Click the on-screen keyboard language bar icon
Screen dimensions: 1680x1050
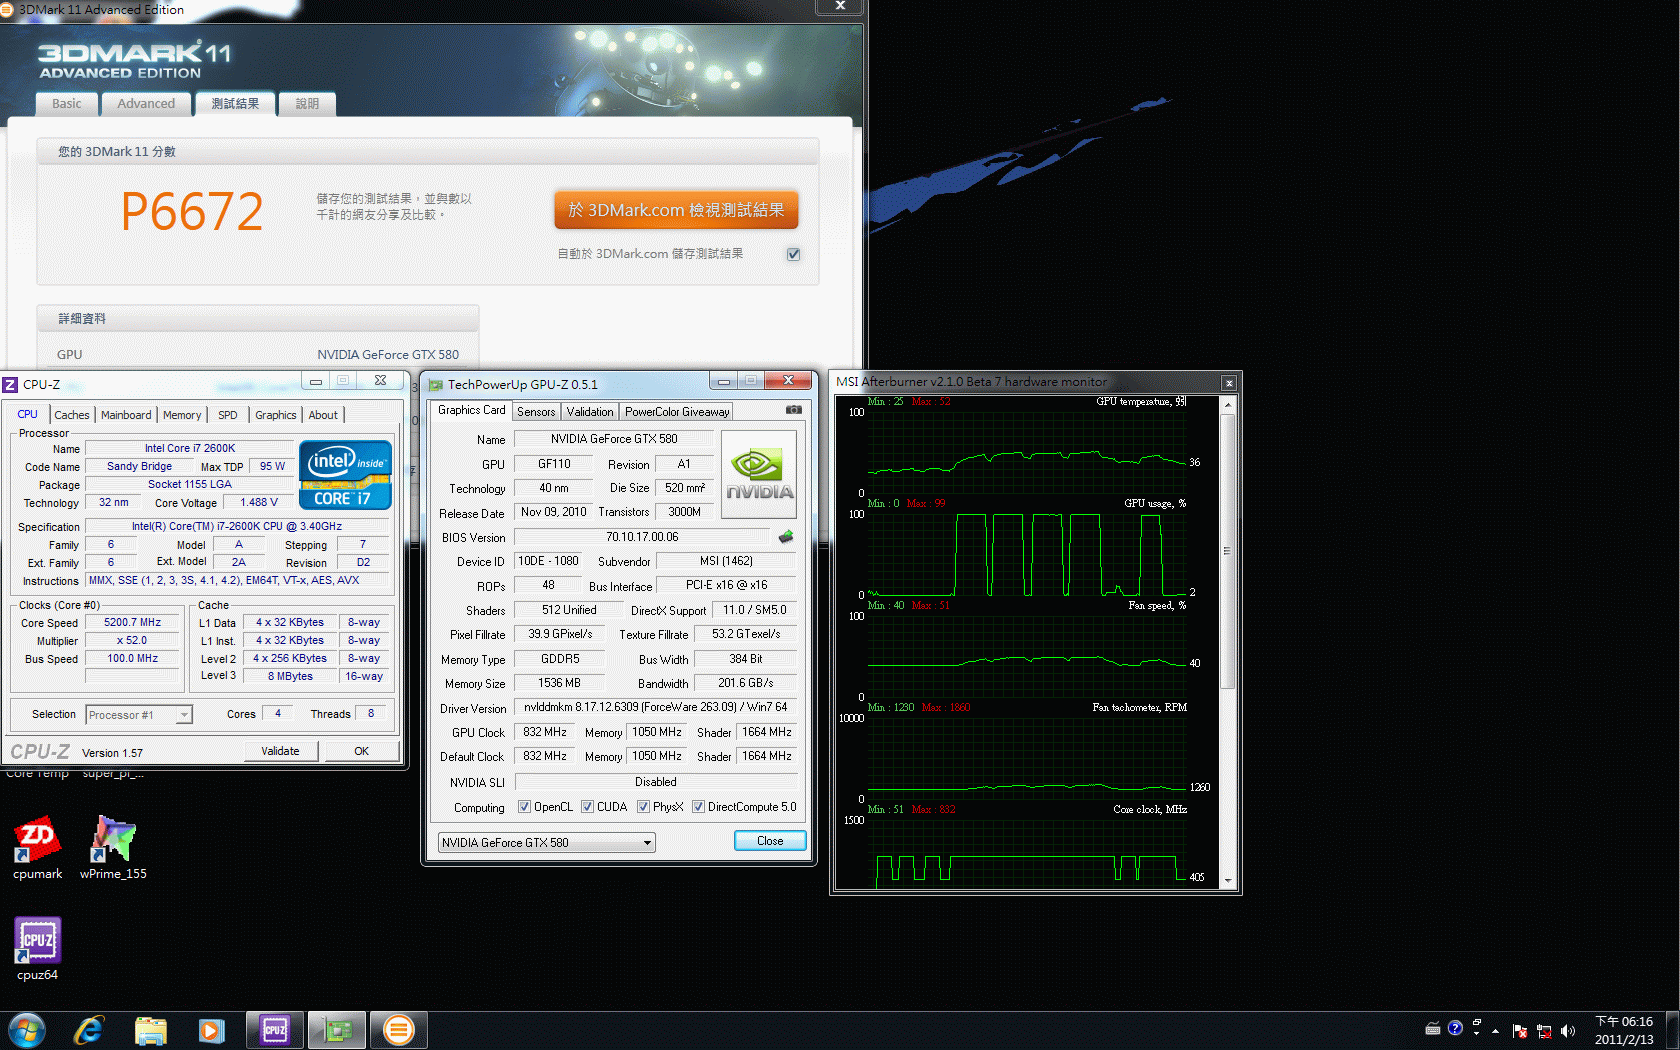point(1432,1028)
